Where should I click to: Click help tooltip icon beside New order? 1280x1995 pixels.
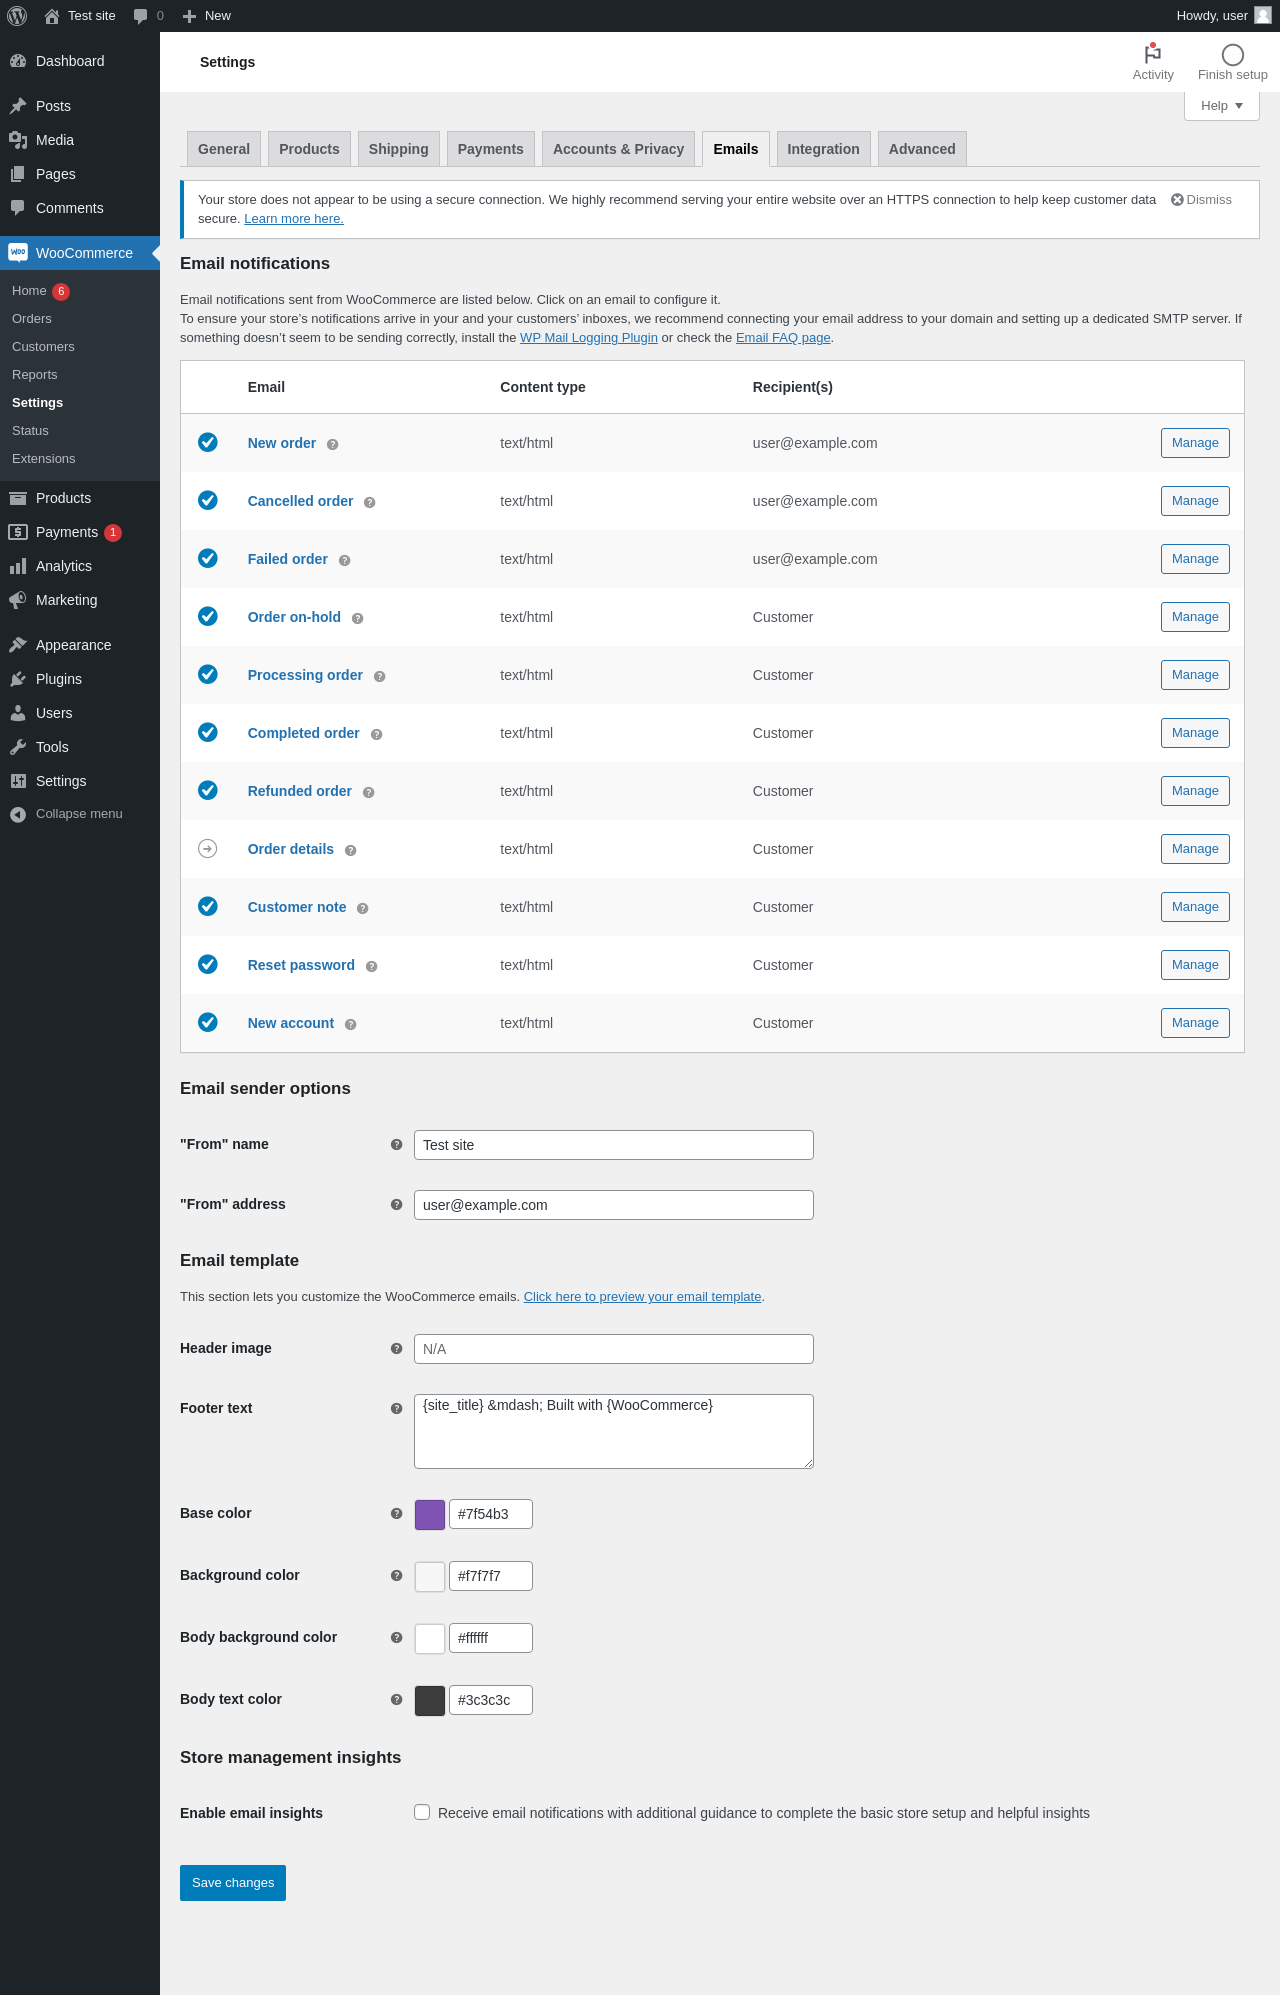coord(333,445)
